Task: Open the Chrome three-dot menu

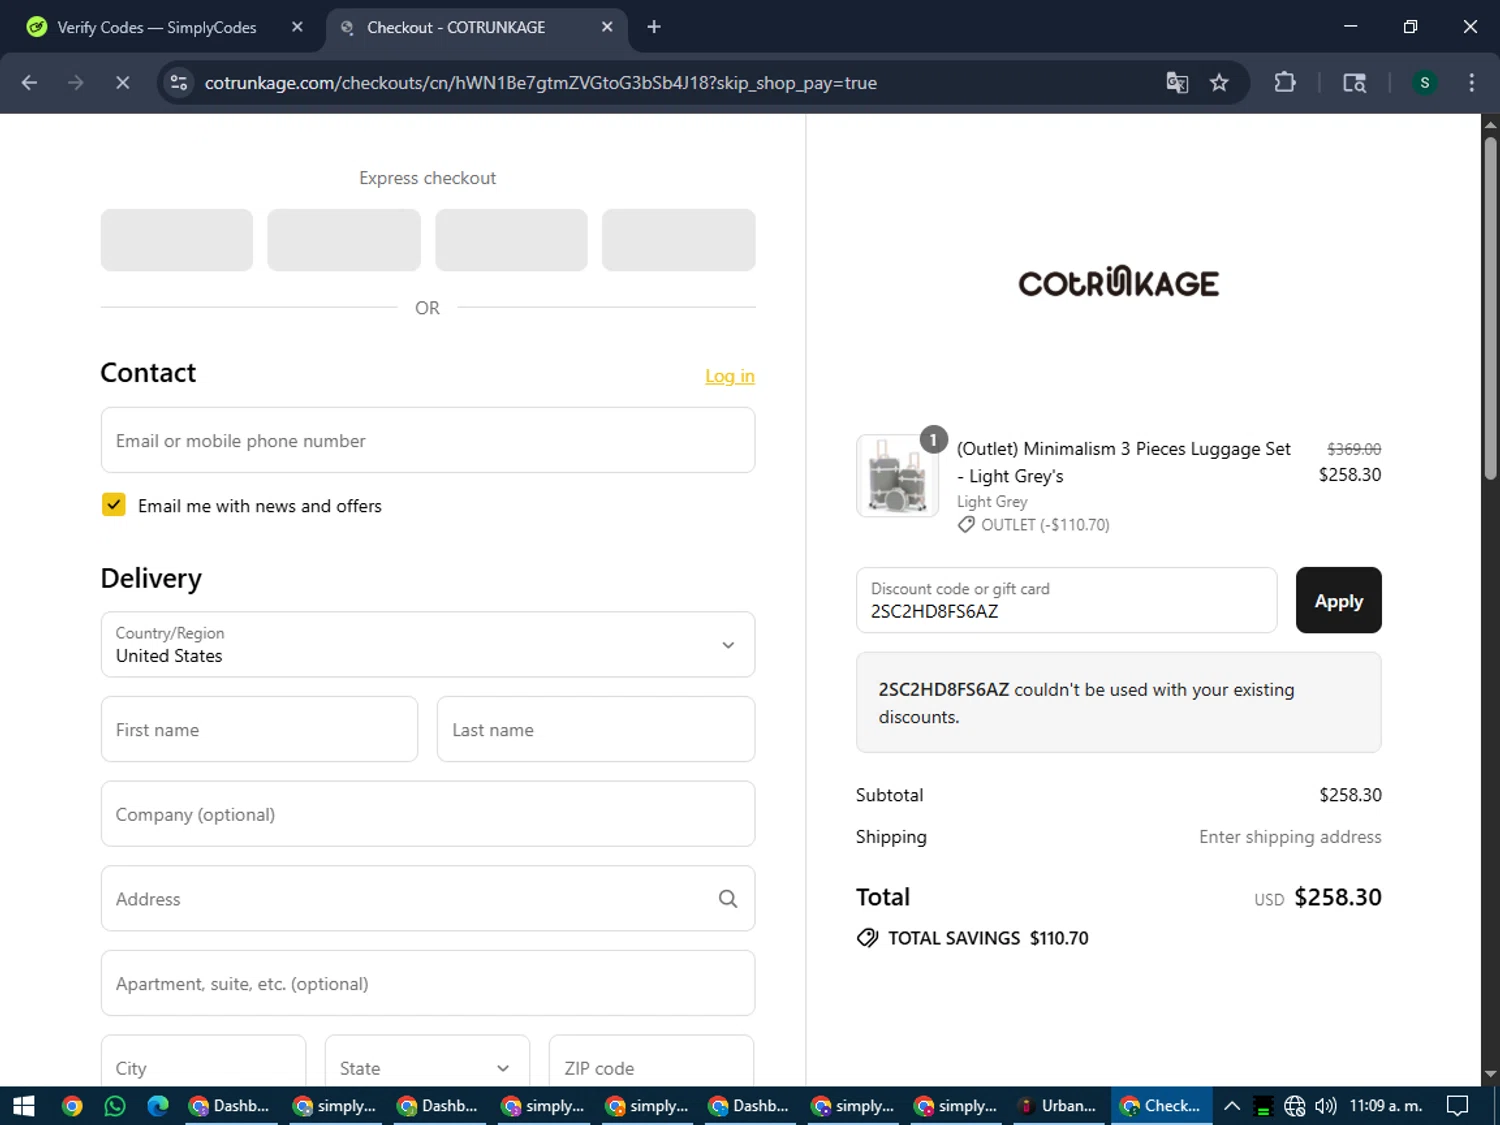Action: click(x=1471, y=83)
